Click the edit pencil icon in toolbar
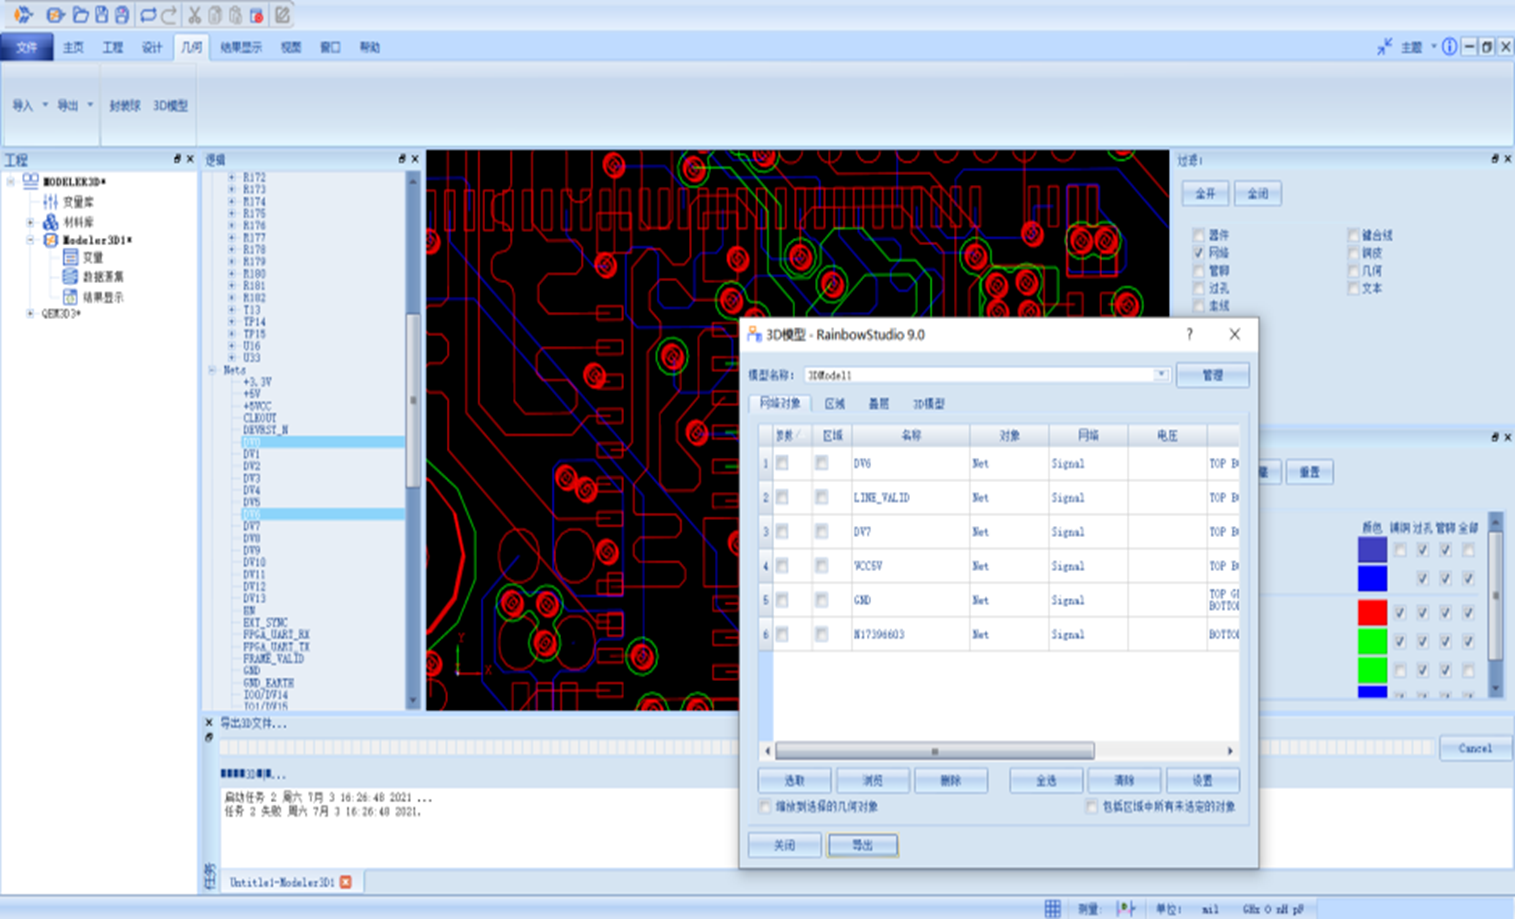 [x=282, y=15]
